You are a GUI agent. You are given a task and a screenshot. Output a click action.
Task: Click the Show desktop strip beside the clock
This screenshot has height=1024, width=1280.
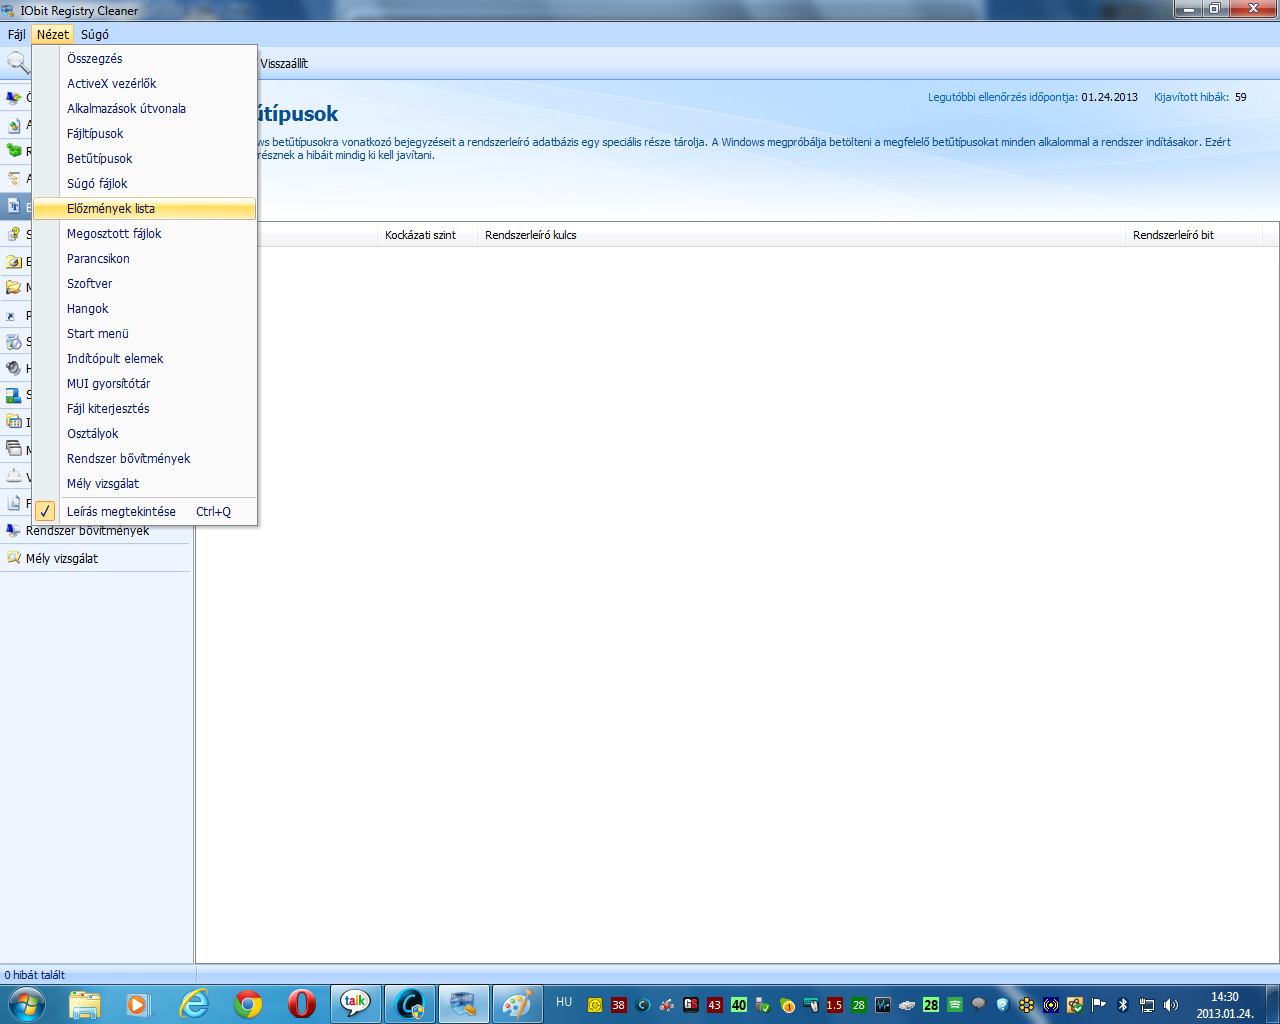coord(1272,1004)
